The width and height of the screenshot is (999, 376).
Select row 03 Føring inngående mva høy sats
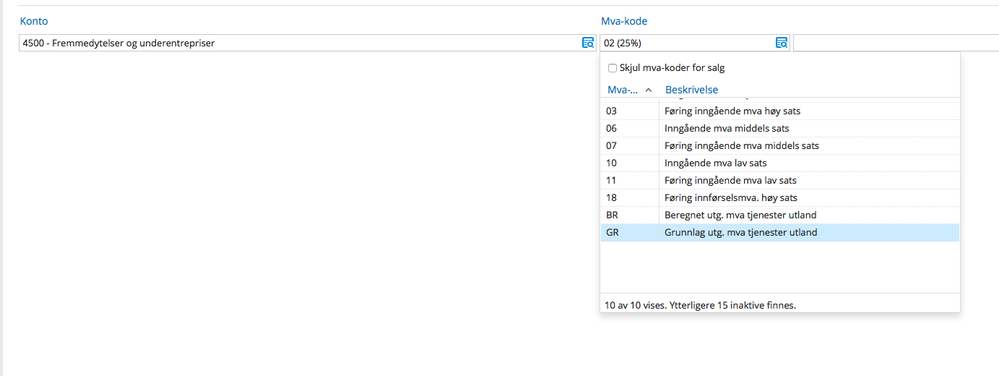pyautogui.click(x=780, y=111)
